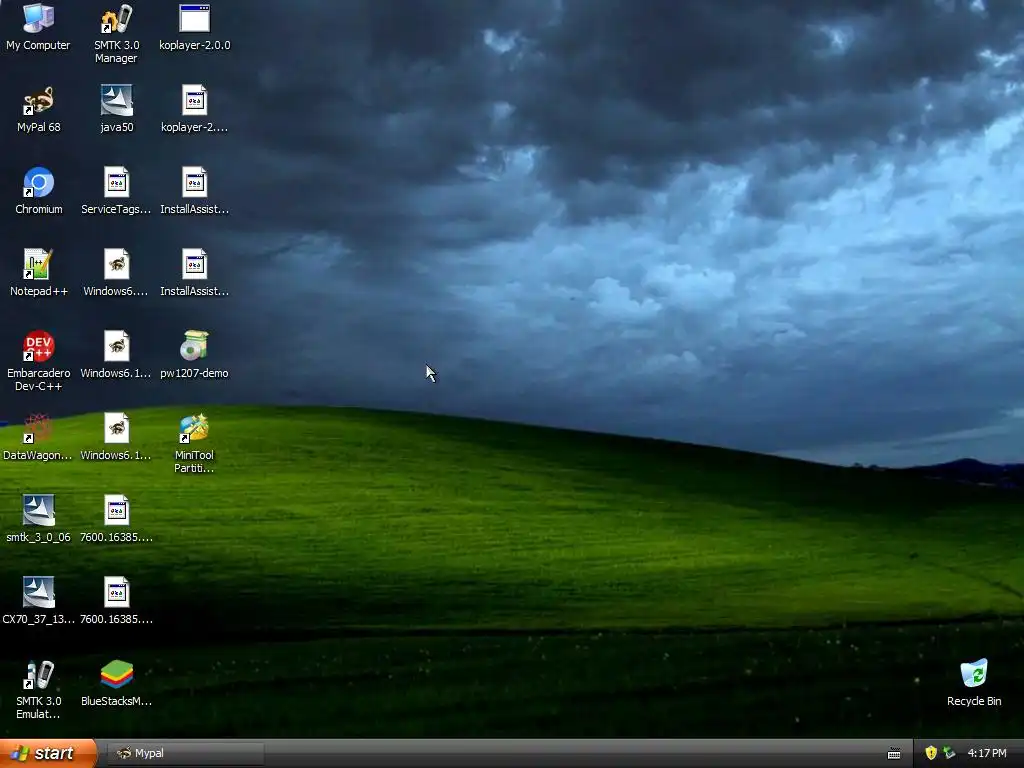The width and height of the screenshot is (1024, 768).
Task: Open the Start menu button
Action: [x=48, y=753]
